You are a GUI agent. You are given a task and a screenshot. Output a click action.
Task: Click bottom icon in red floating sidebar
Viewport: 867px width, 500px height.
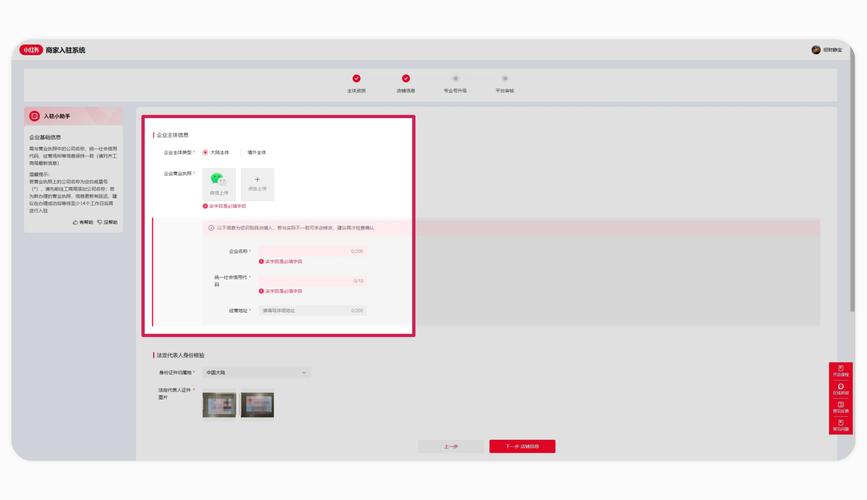click(840, 425)
